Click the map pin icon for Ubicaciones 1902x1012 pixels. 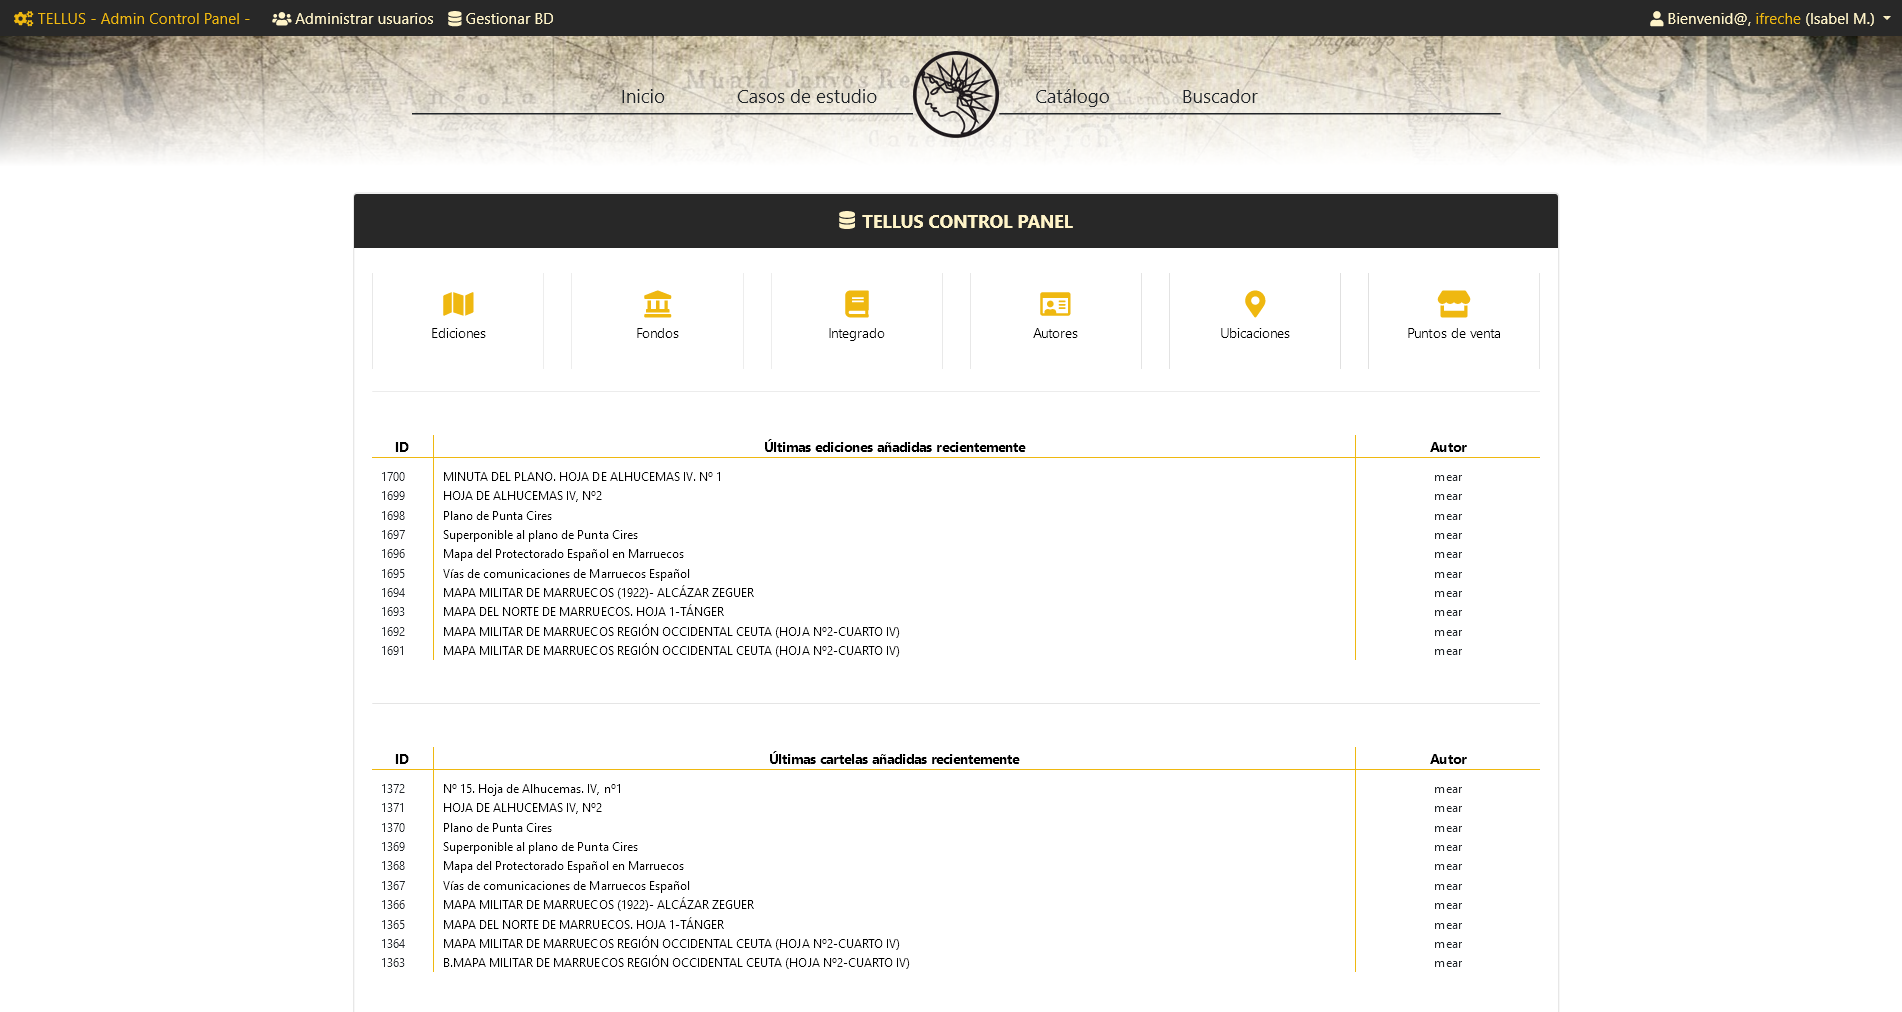pos(1254,305)
